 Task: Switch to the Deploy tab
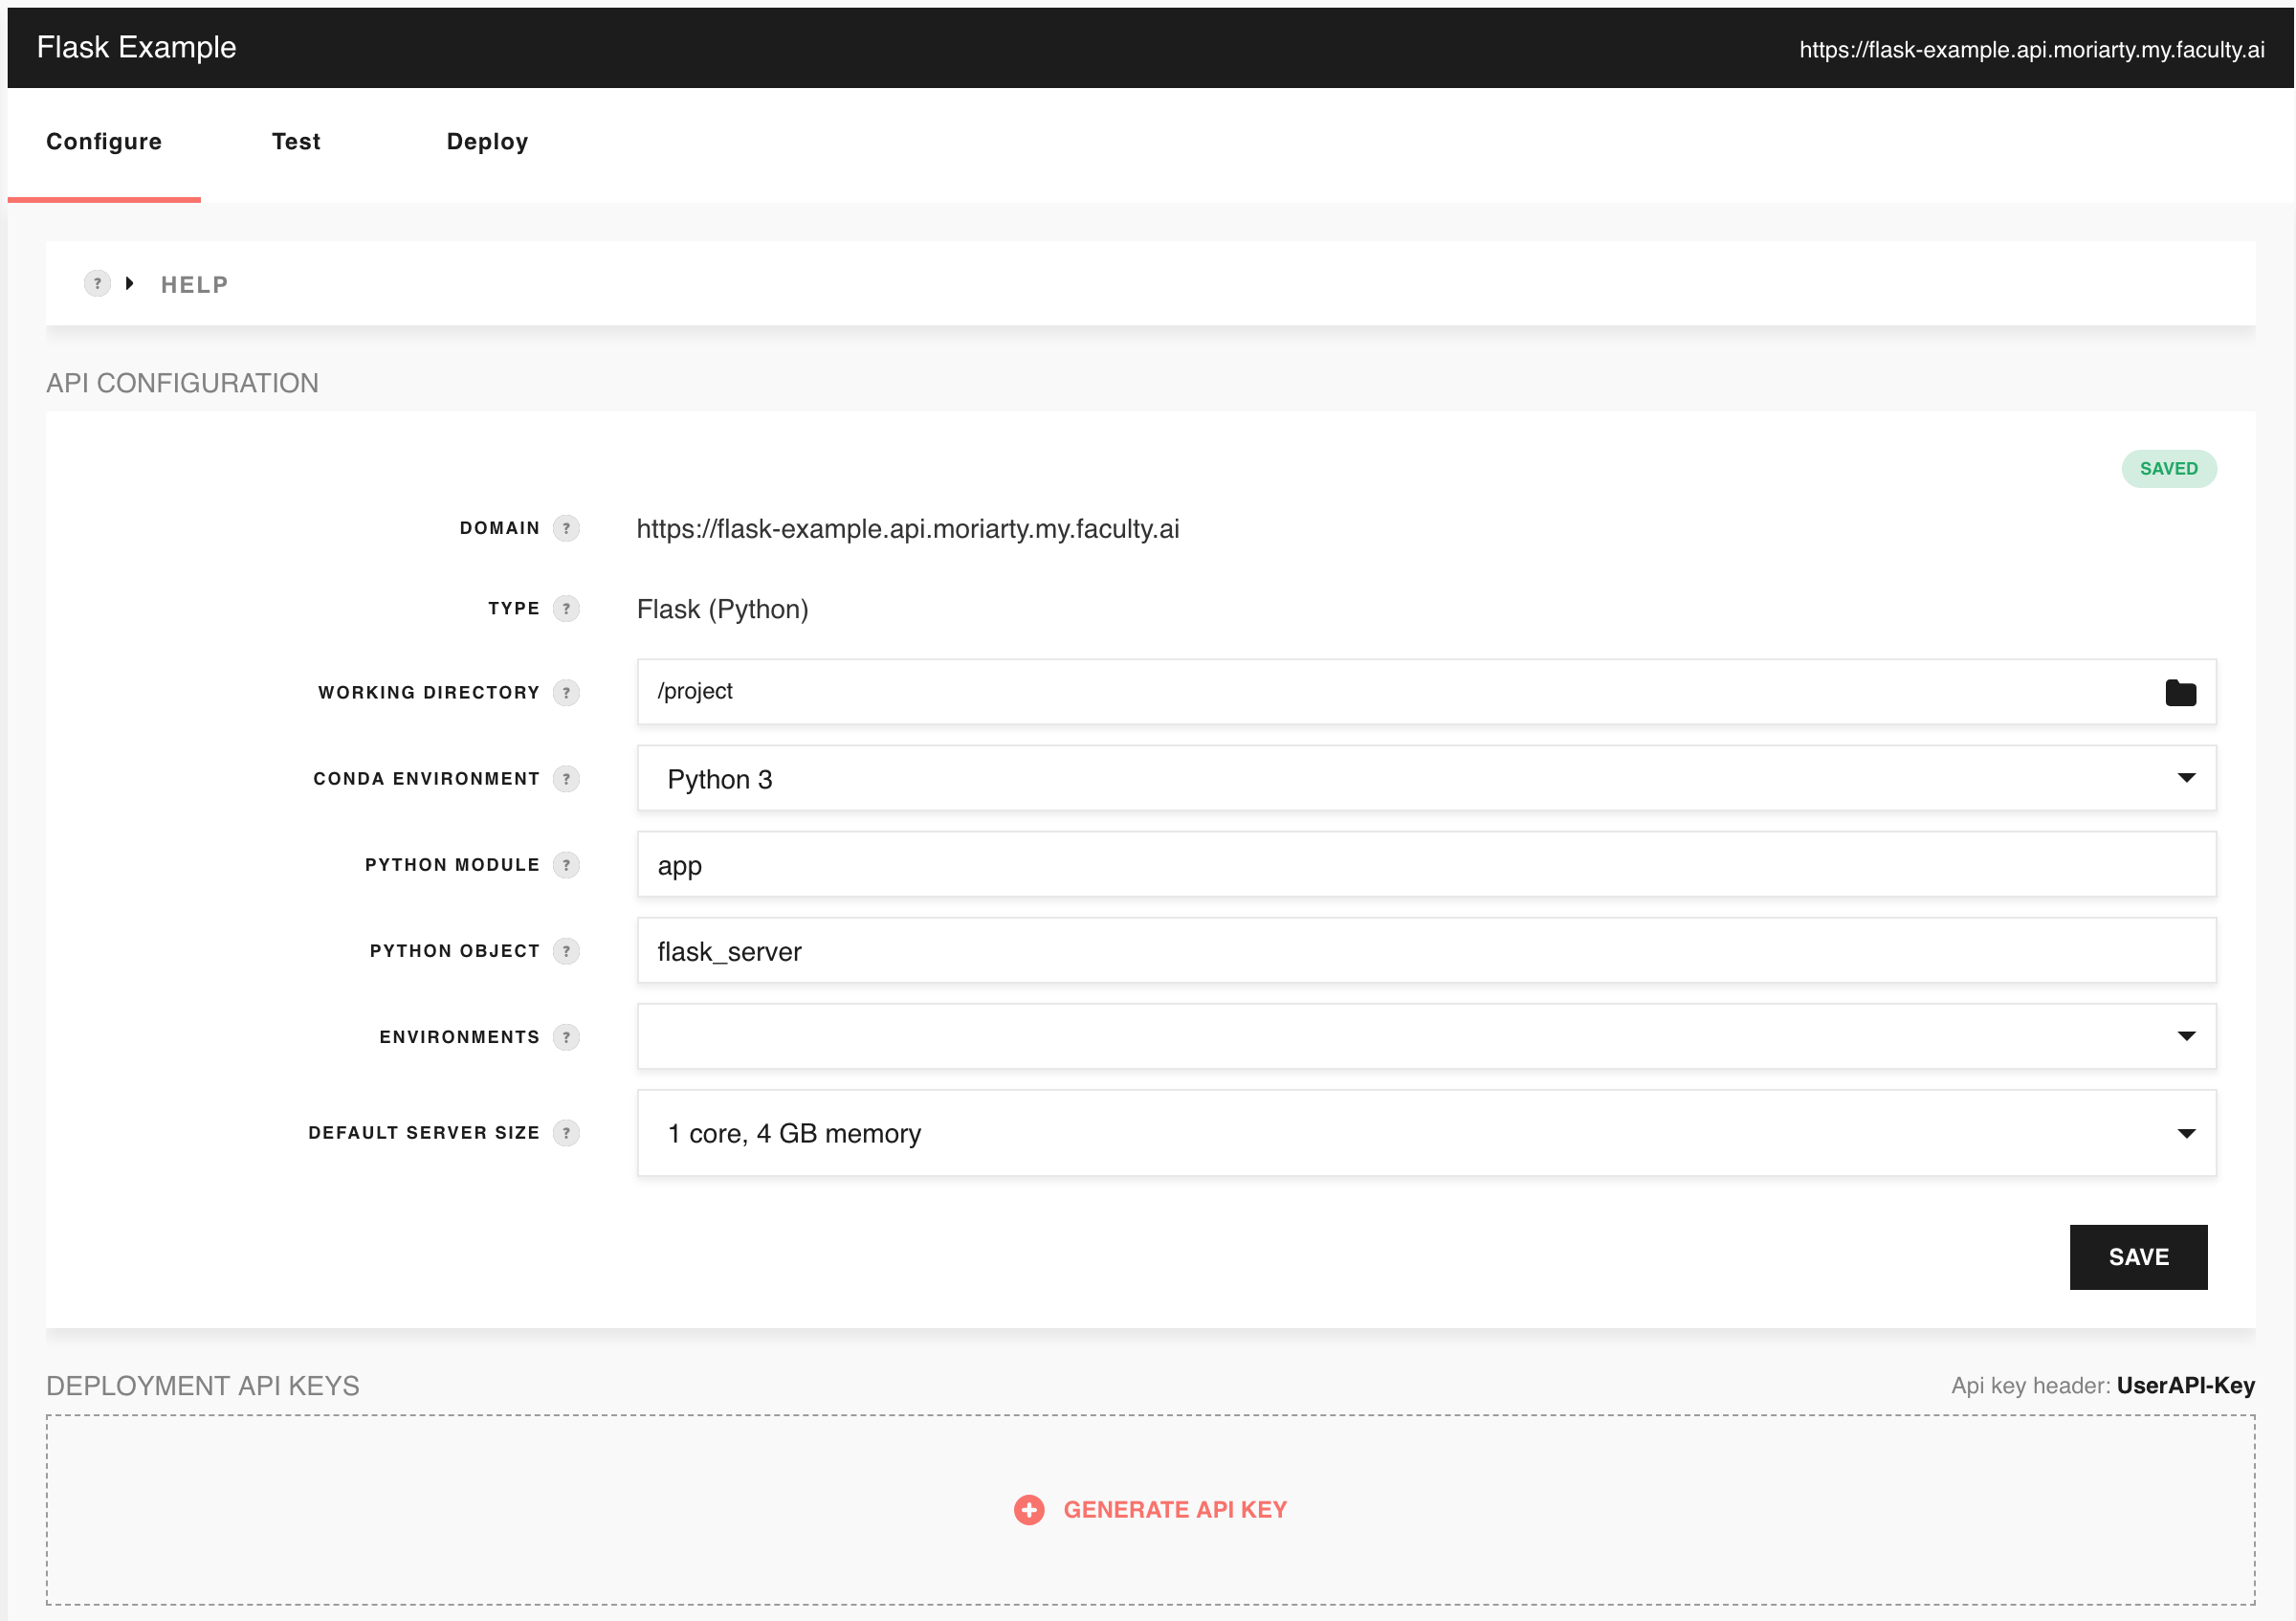pos(487,142)
